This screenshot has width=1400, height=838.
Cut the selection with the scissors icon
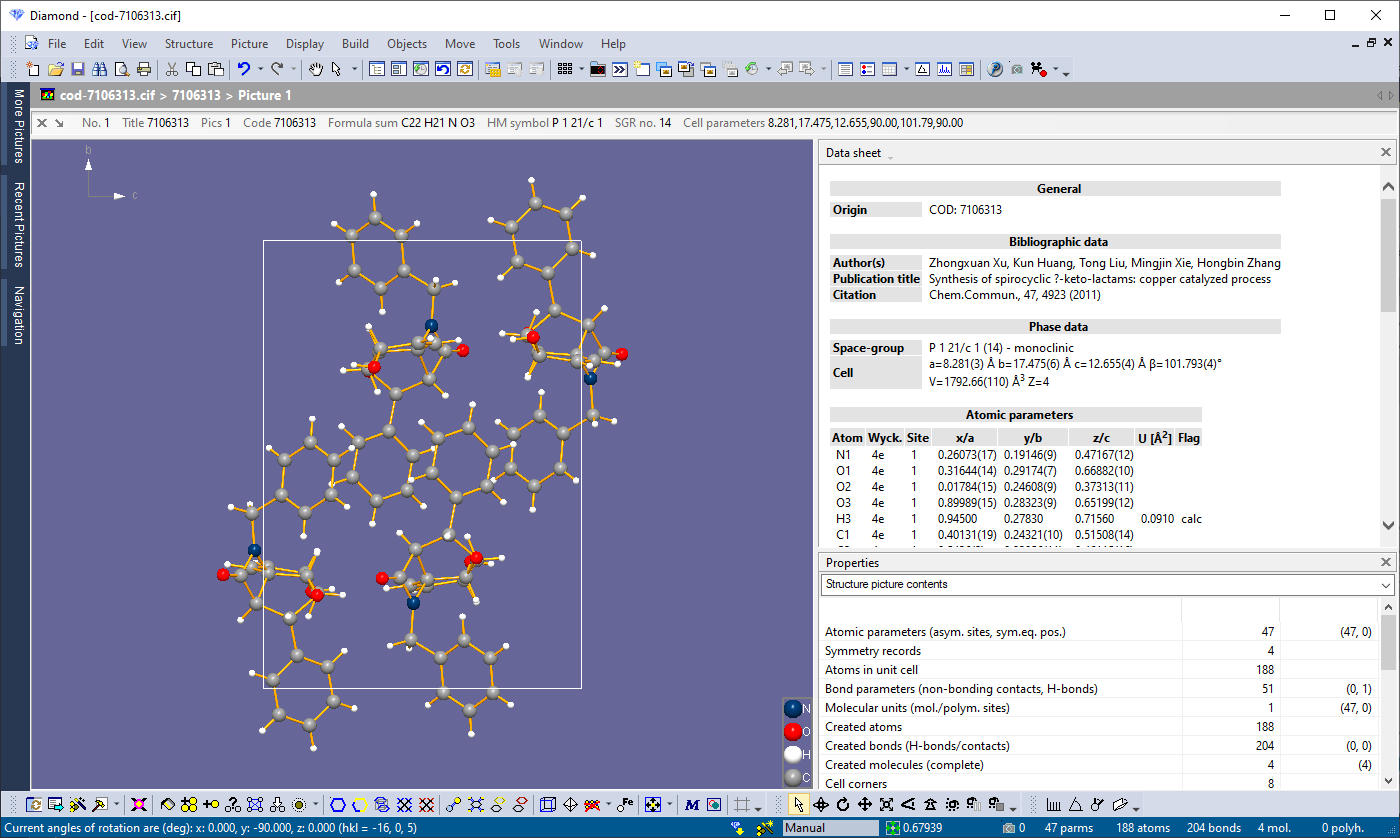coord(172,69)
